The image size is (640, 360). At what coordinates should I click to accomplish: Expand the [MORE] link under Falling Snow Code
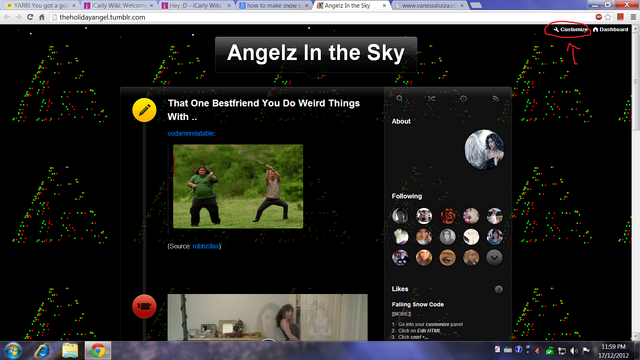click(x=401, y=313)
